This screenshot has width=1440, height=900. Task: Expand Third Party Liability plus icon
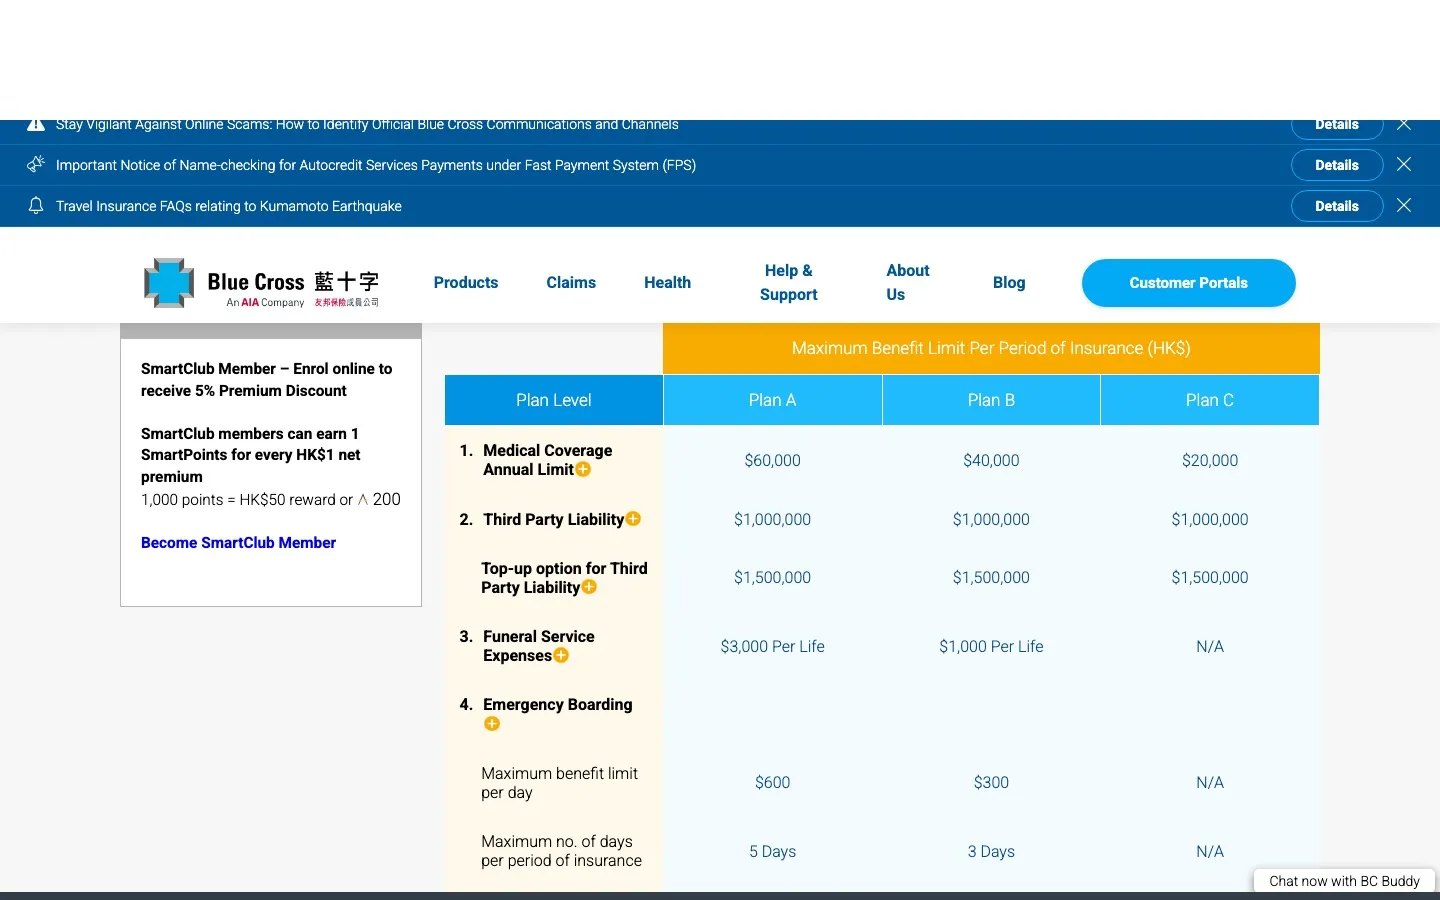pyautogui.click(x=633, y=519)
